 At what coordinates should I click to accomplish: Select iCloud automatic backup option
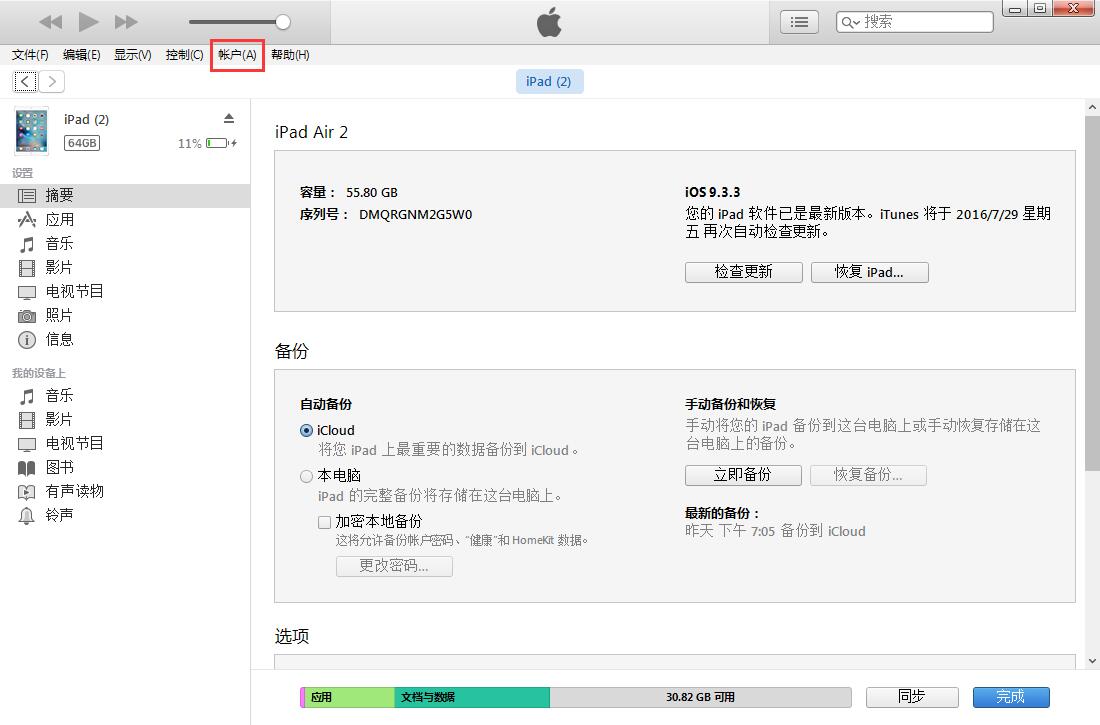tap(307, 430)
